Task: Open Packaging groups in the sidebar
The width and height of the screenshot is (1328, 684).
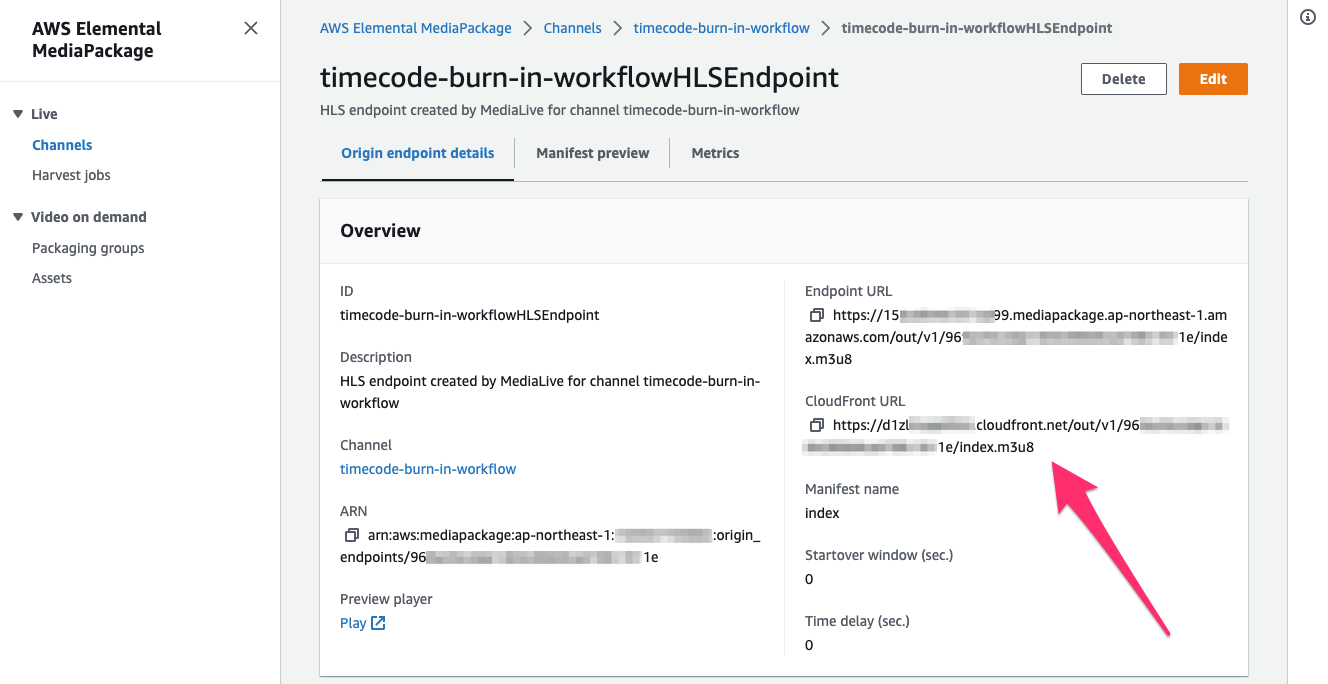Action: 88,248
